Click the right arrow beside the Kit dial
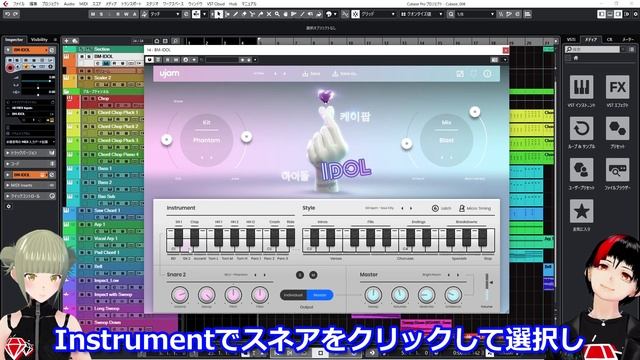Viewport: 640px width, 360px height. (246, 137)
